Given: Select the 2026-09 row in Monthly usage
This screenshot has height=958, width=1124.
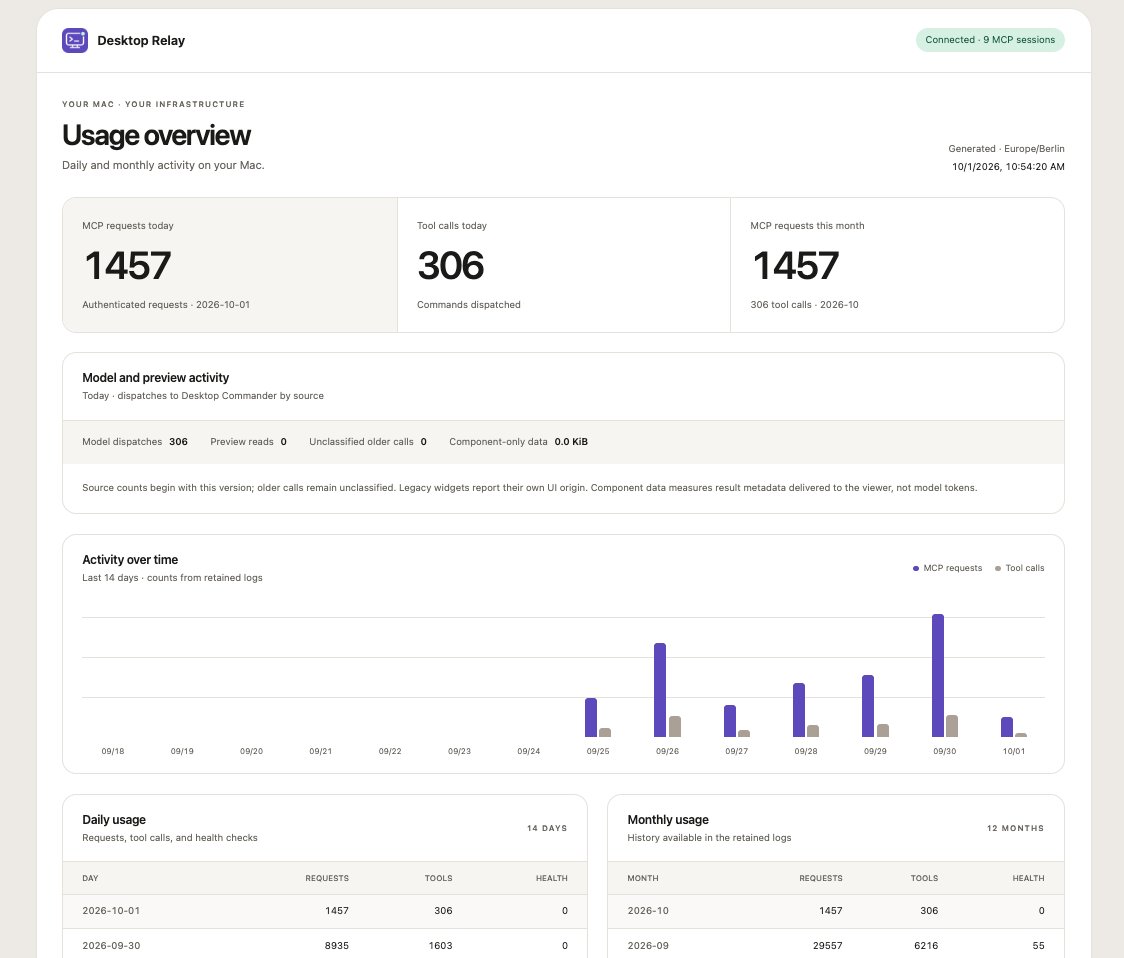Looking at the screenshot, I should pos(836,946).
